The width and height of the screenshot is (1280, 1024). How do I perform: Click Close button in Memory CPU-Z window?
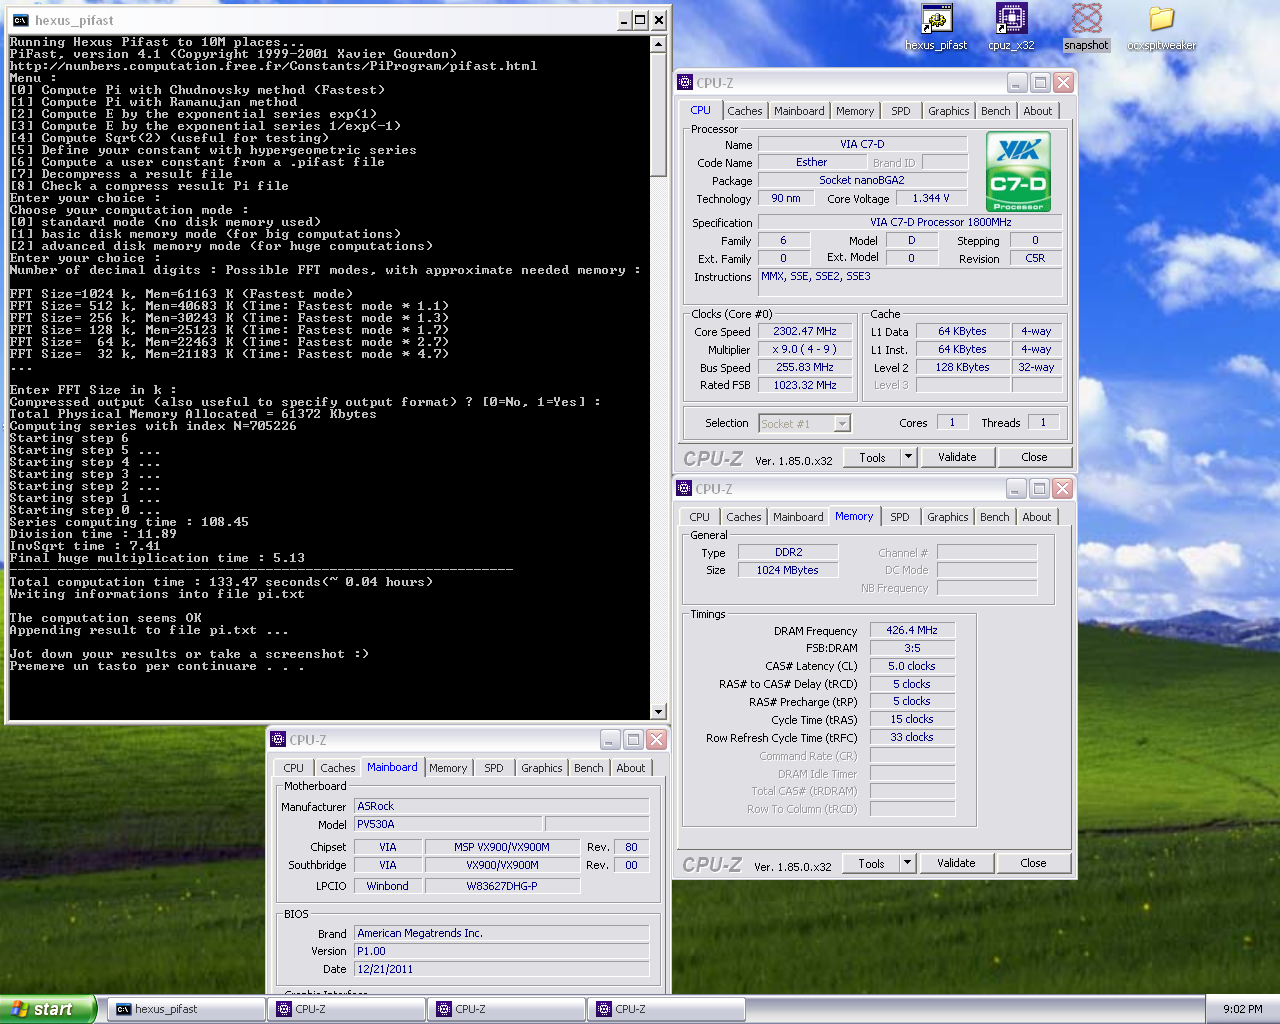tap(1033, 863)
